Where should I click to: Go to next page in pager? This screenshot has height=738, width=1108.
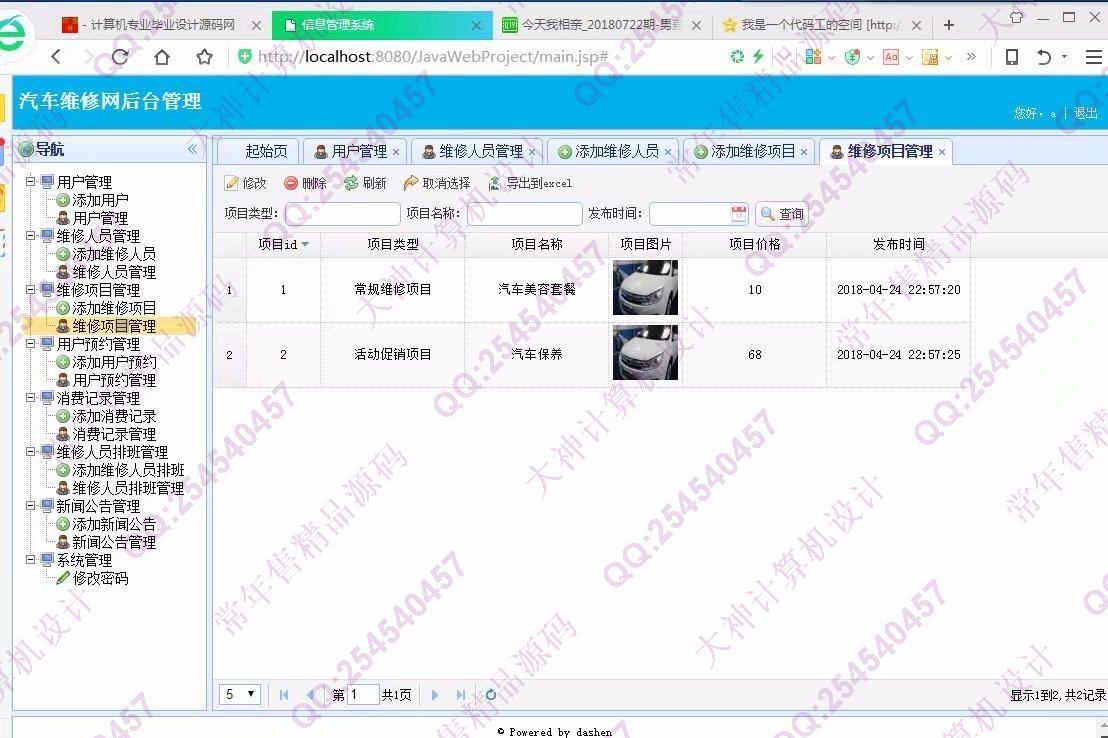click(x=435, y=695)
